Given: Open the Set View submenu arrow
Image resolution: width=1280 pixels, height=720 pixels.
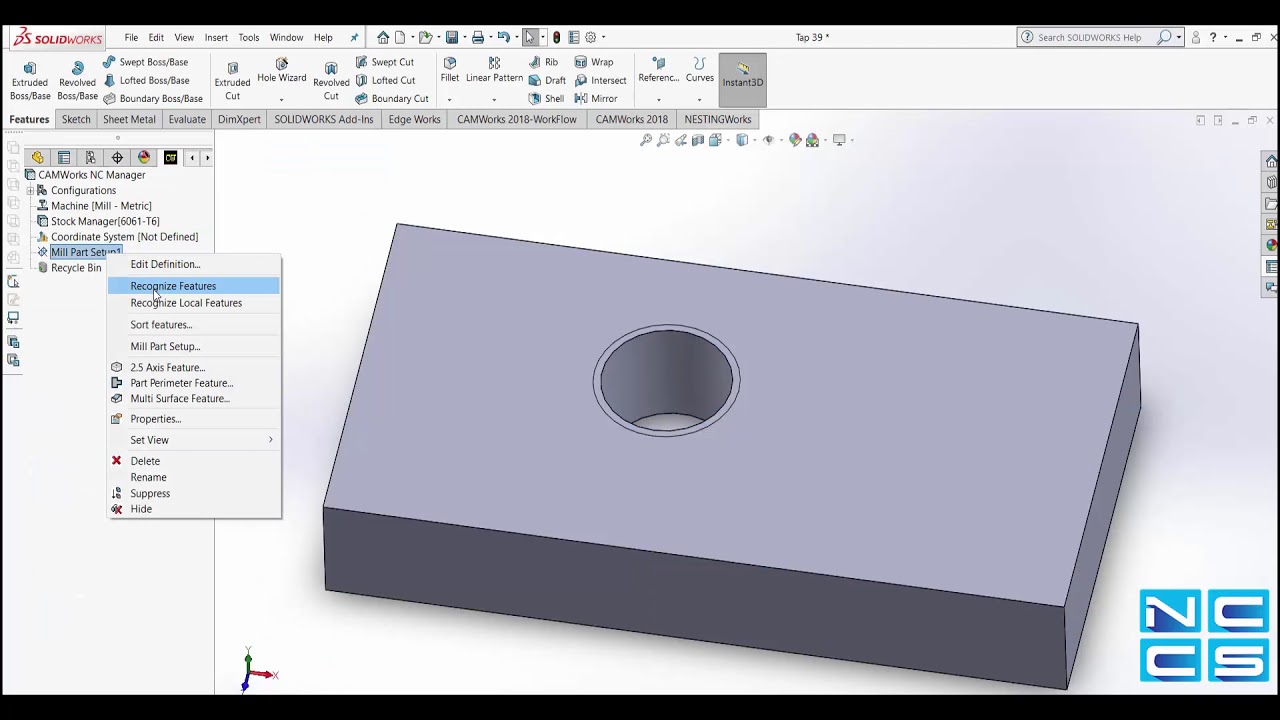Looking at the screenshot, I should tap(270, 440).
